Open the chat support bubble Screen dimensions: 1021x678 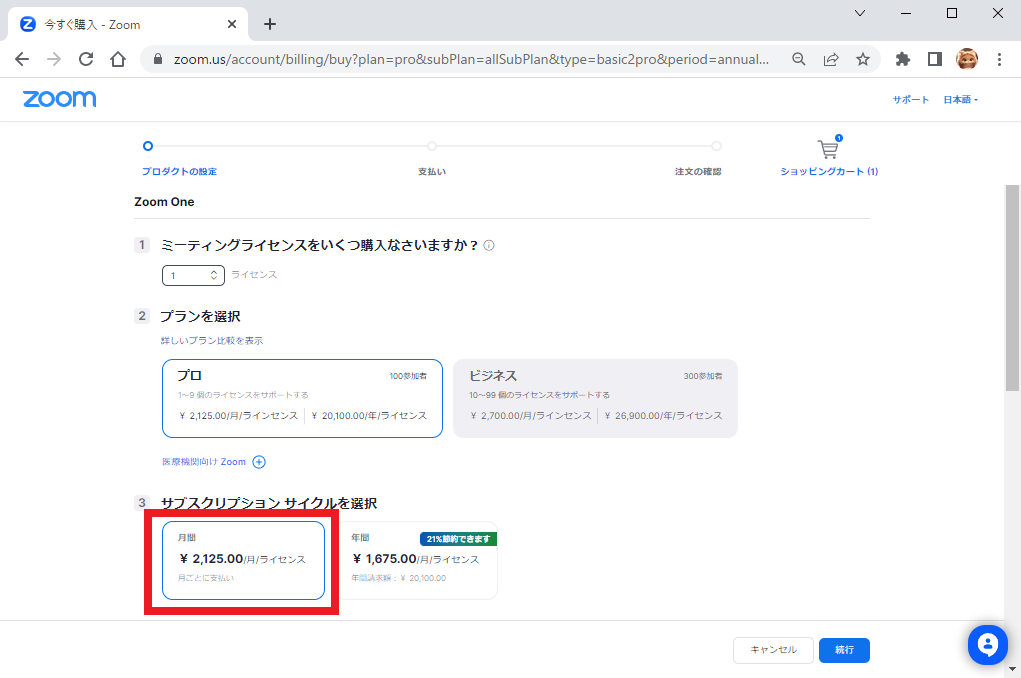(988, 645)
